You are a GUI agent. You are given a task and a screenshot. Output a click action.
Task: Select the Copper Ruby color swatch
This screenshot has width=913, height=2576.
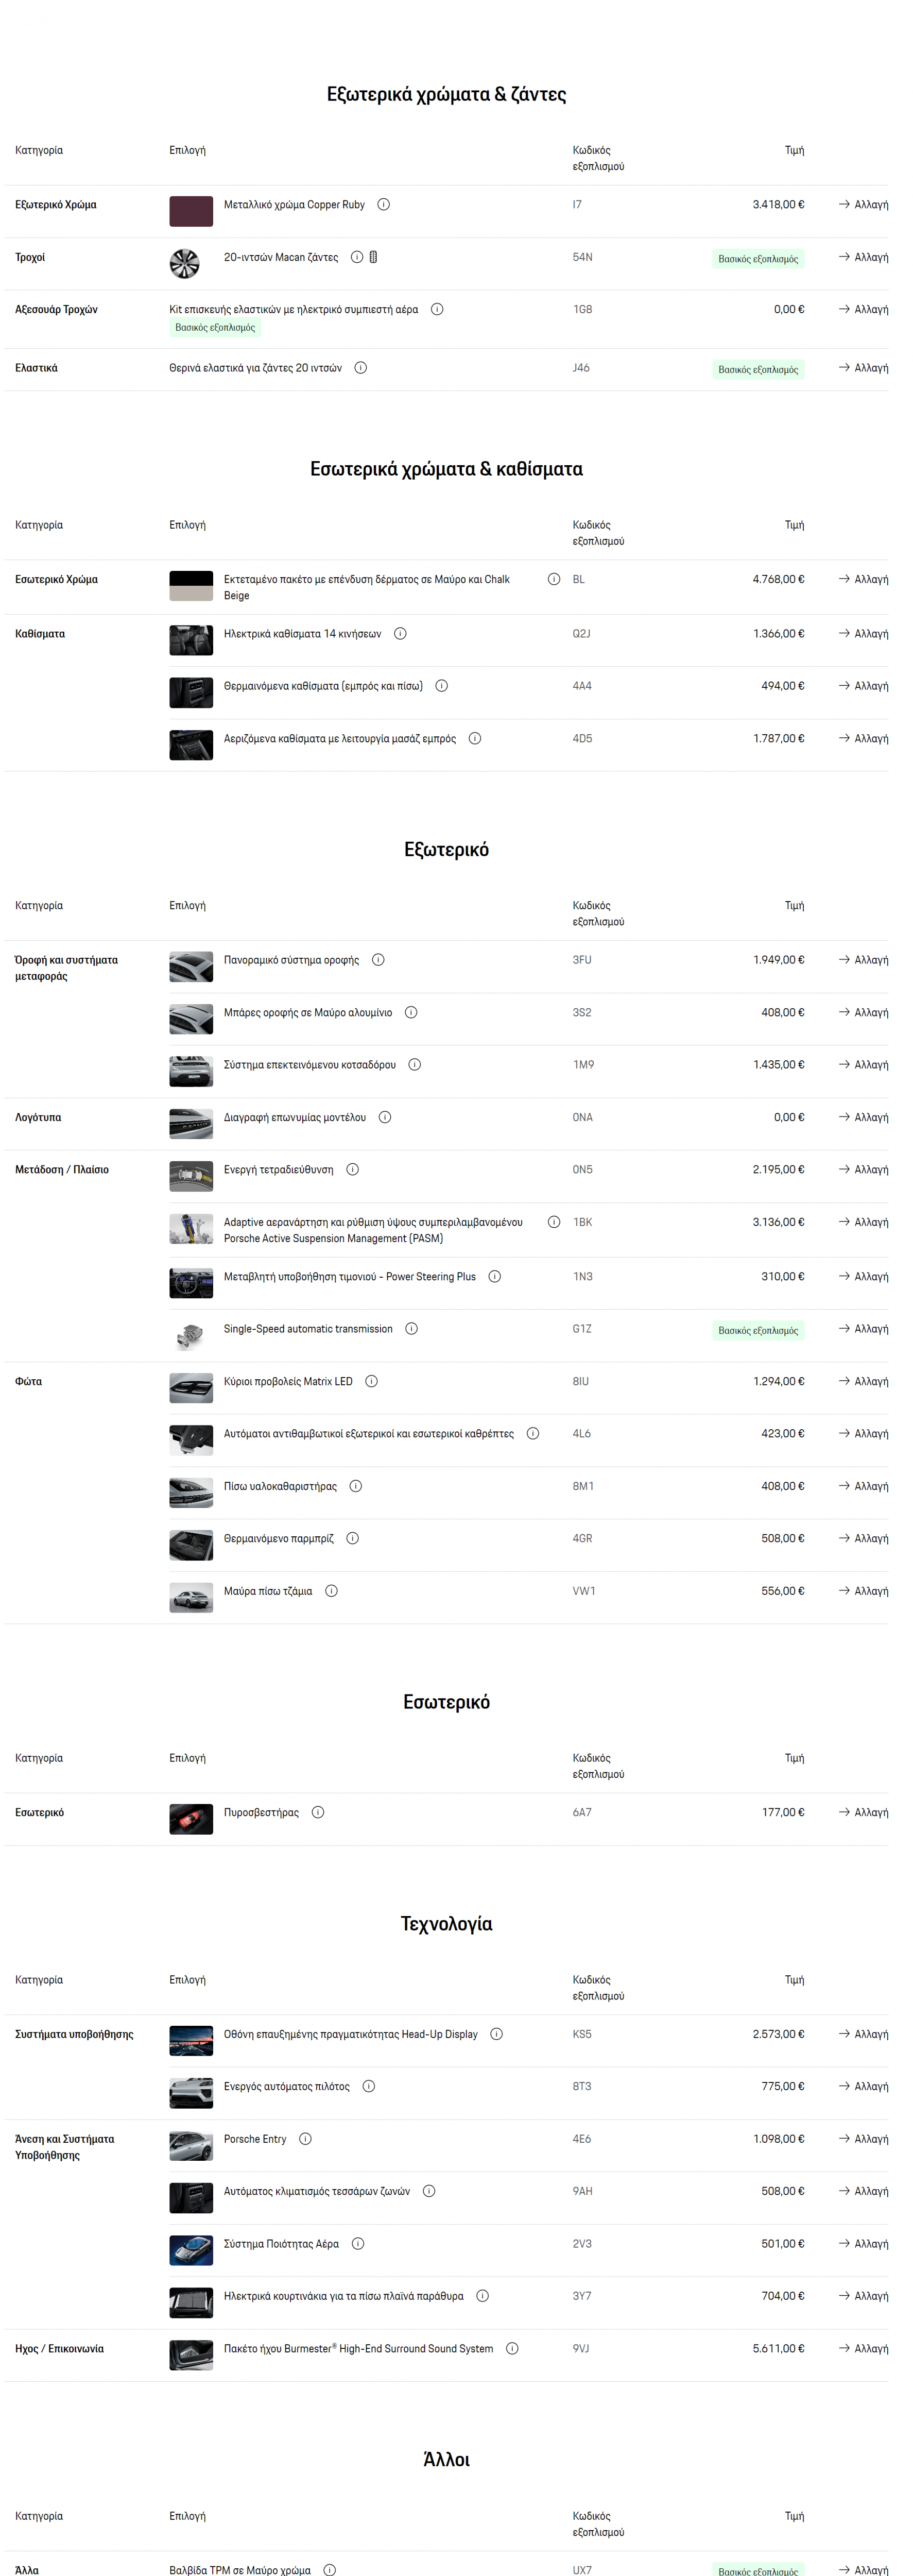(191, 212)
